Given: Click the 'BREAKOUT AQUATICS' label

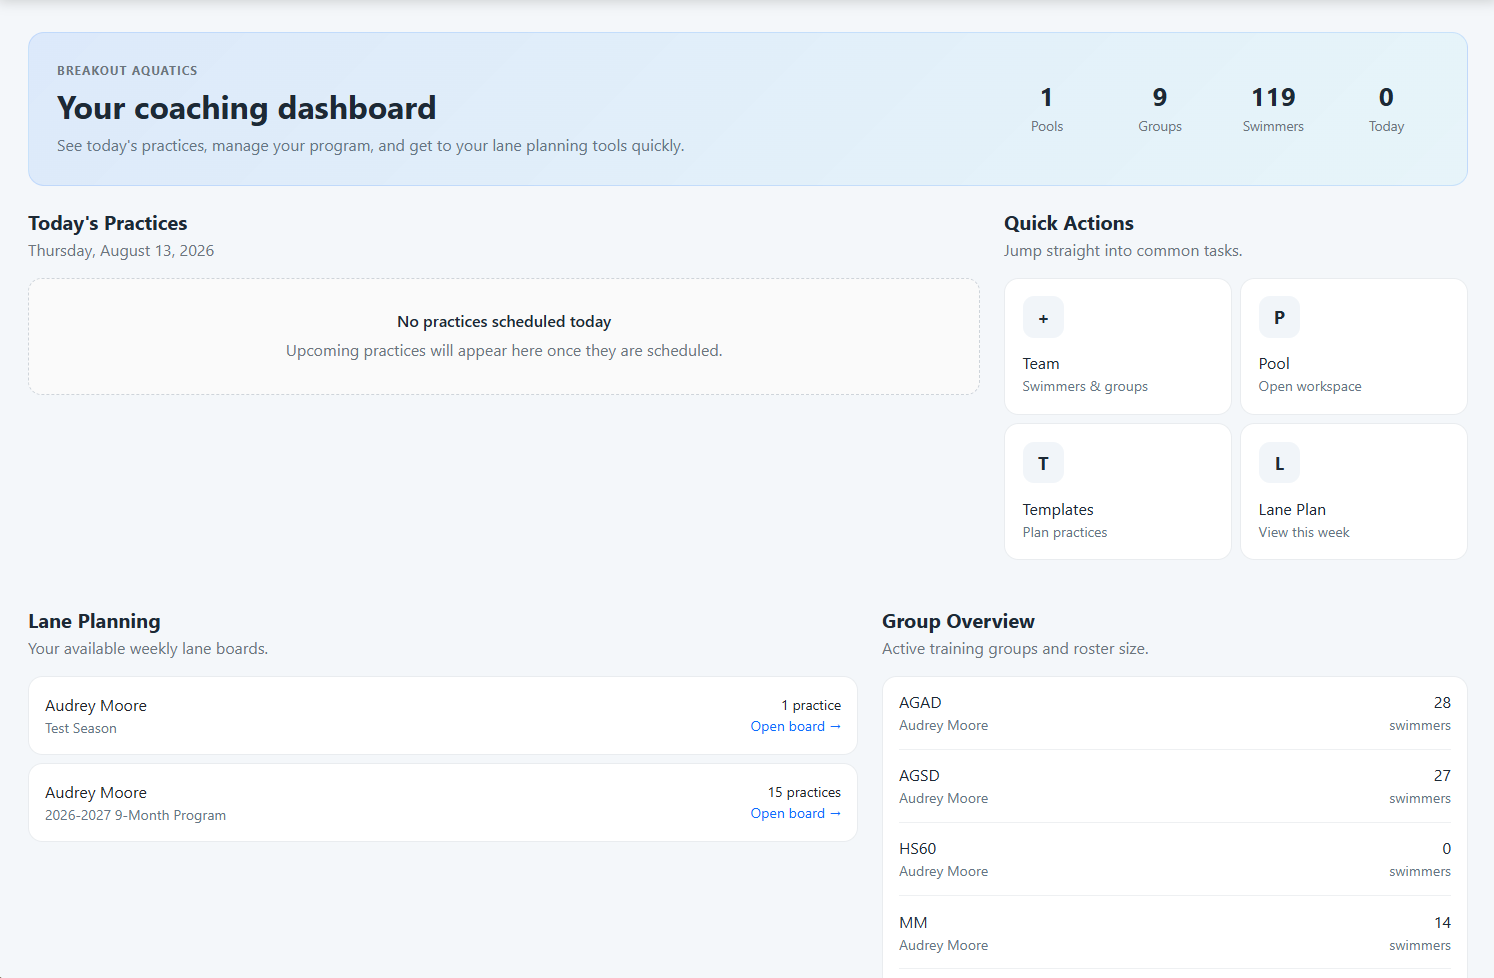Looking at the screenshot, I should 127,71.
